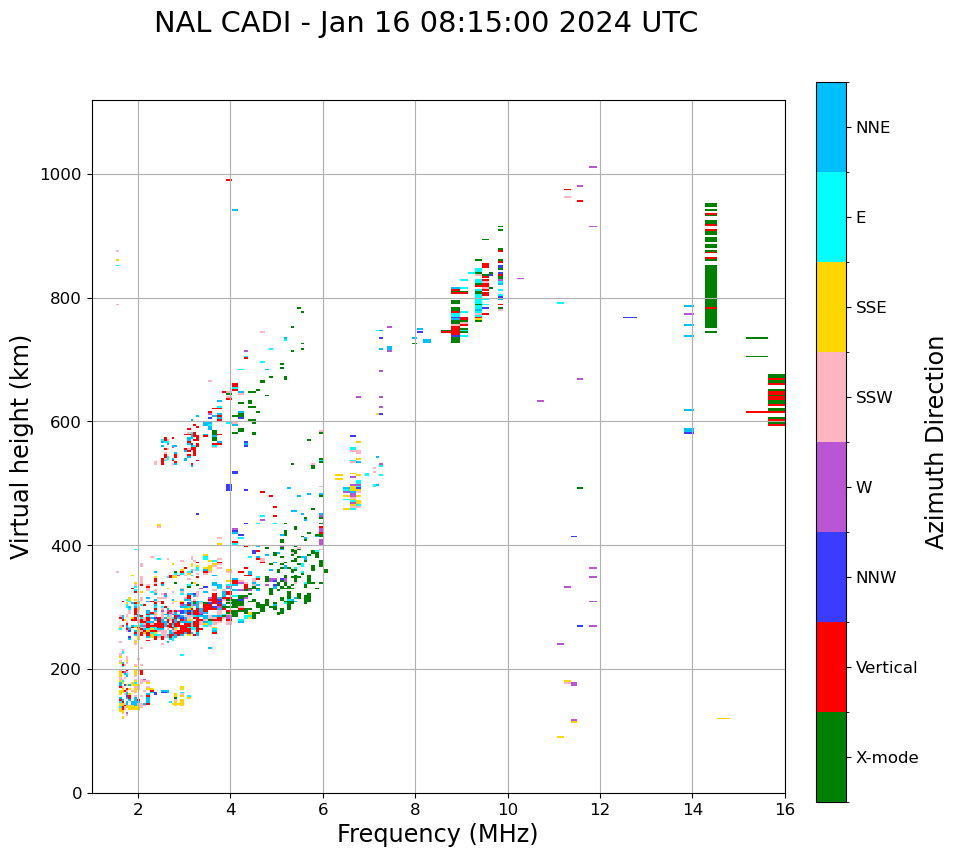Click the 0 tick on height axis
The image size is (958, 857).
point(78,793)
